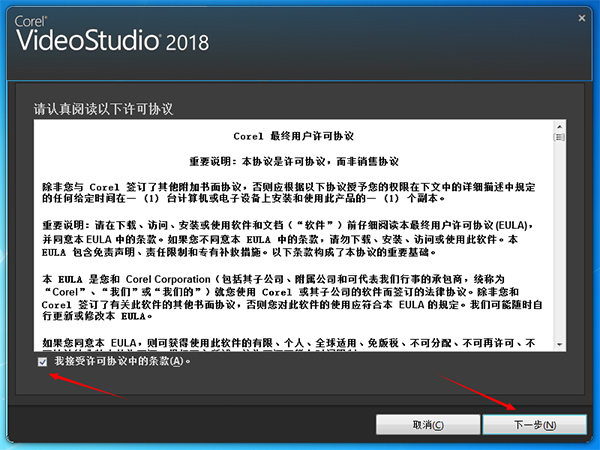This screenshot has height=450, width=600.
Task: Click the small Corel brand text
Action: [x=31, y=21]
